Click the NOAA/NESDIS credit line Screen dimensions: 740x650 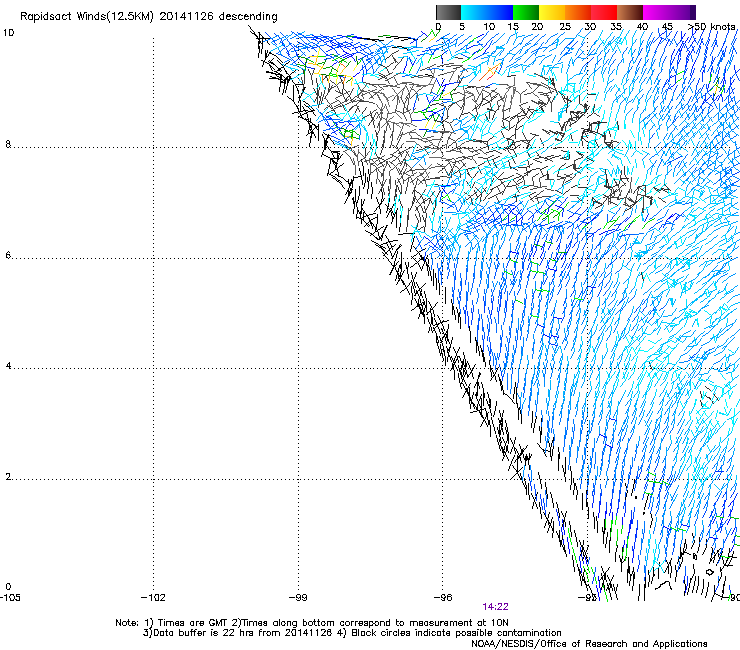[589, 643]
